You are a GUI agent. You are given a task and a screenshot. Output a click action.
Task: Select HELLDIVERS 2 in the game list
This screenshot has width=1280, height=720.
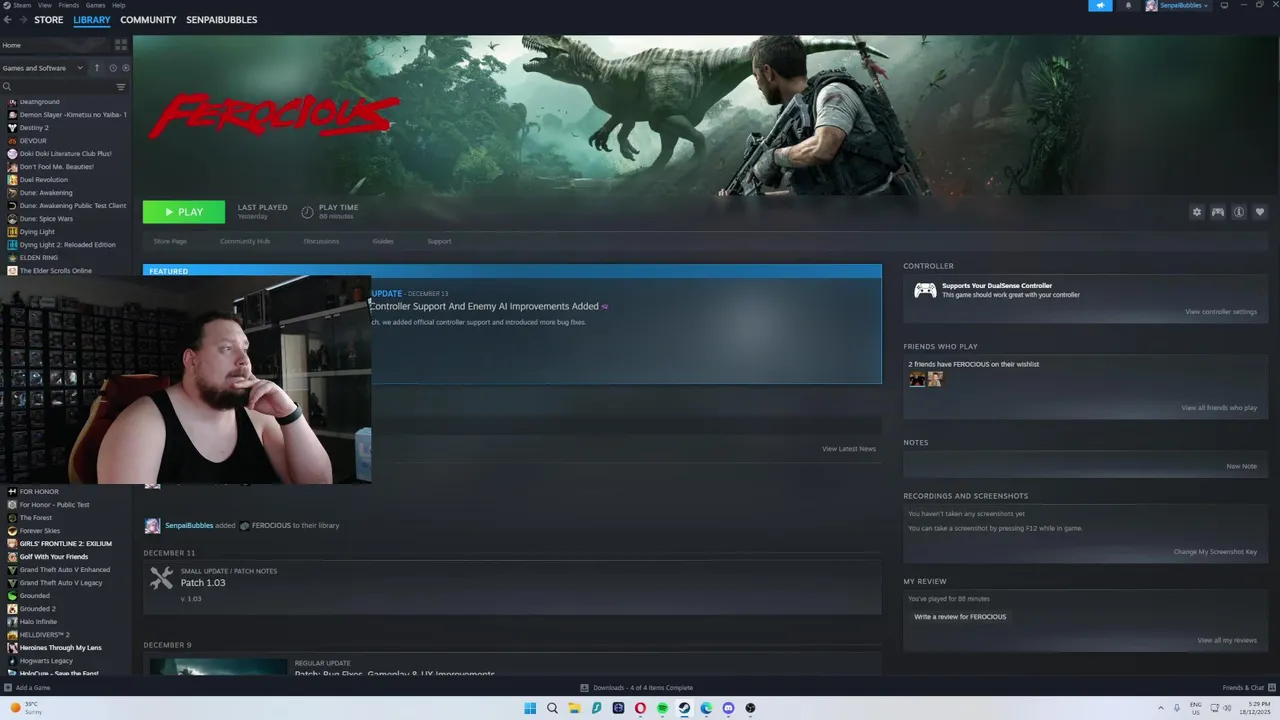(44, 635)
